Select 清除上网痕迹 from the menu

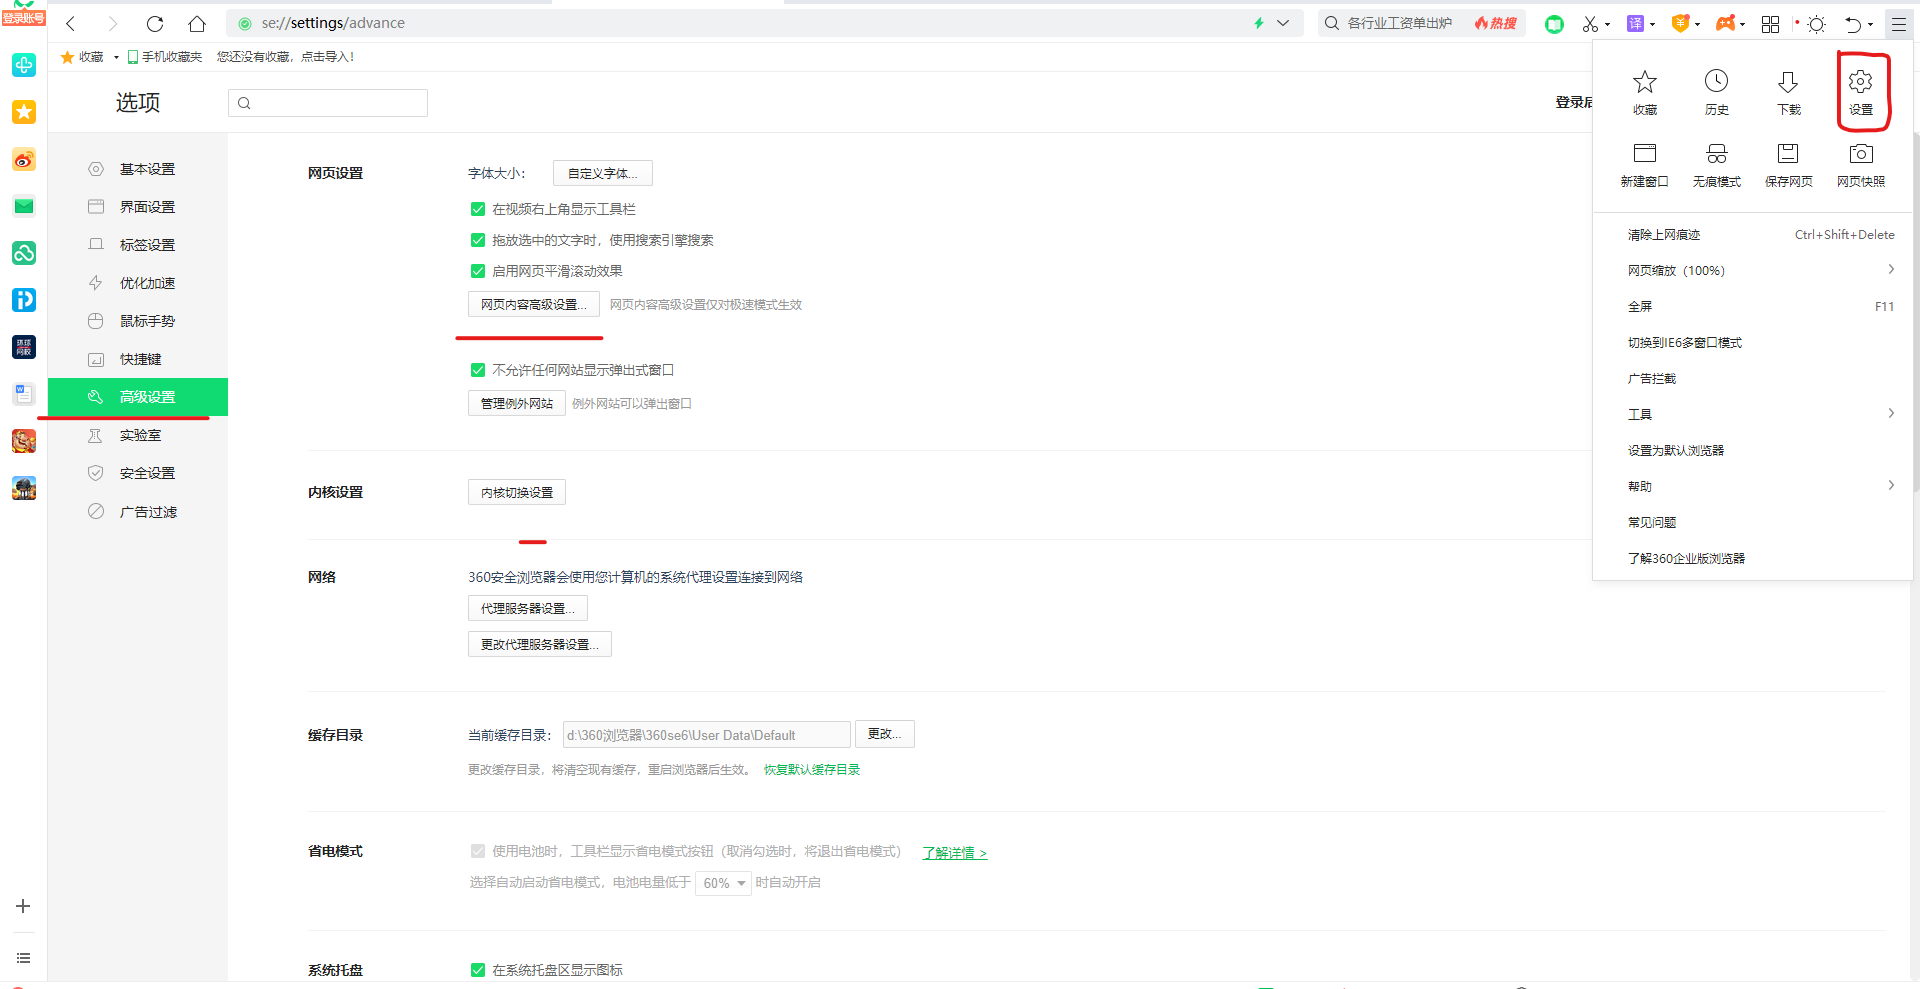click(1664, 234)
